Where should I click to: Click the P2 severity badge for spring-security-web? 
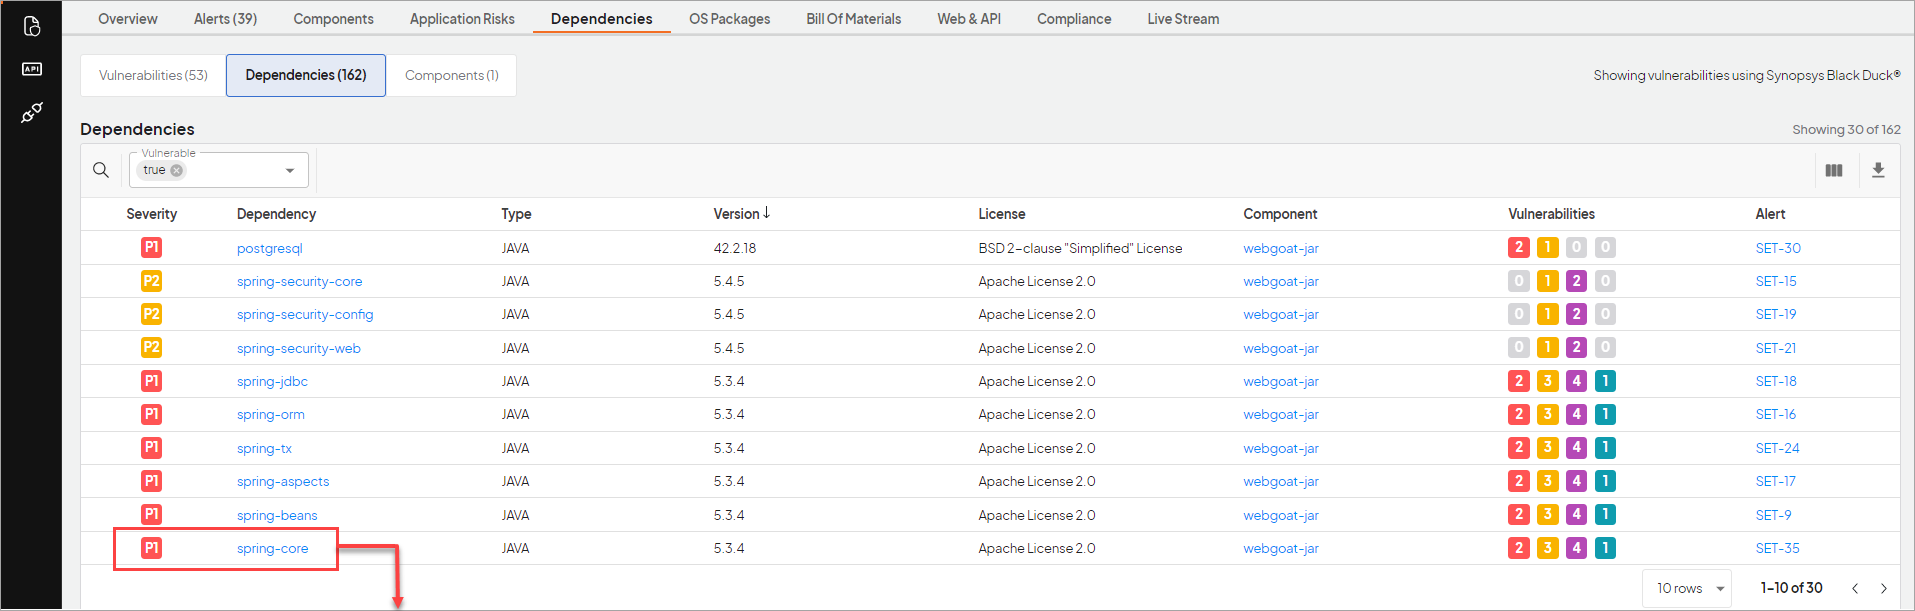pyautogui.click(x=151, y=347)
